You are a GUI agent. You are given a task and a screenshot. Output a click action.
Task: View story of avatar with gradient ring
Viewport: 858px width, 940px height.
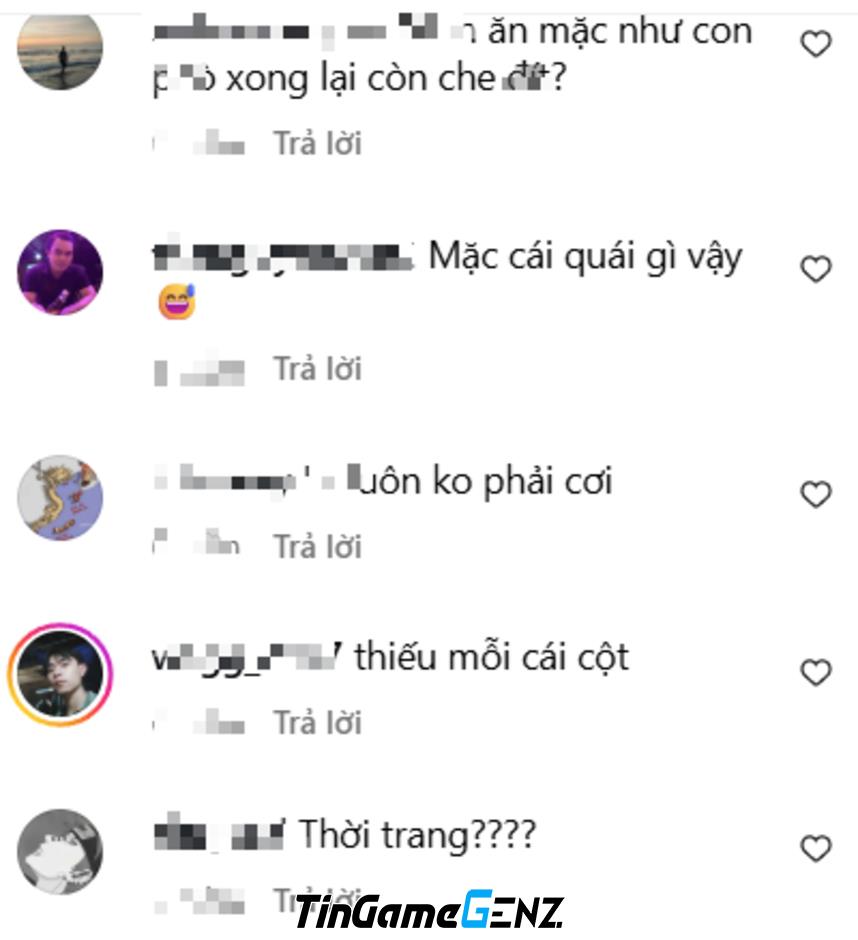pyautogui.click(x=60, y=674)
